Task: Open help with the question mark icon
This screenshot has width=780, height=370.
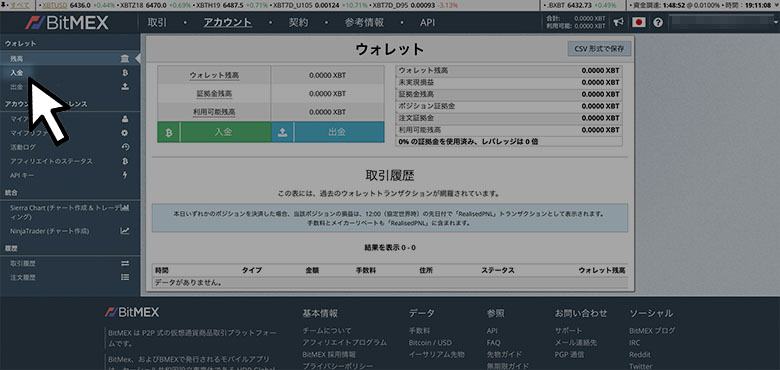Action: point(658,22)
